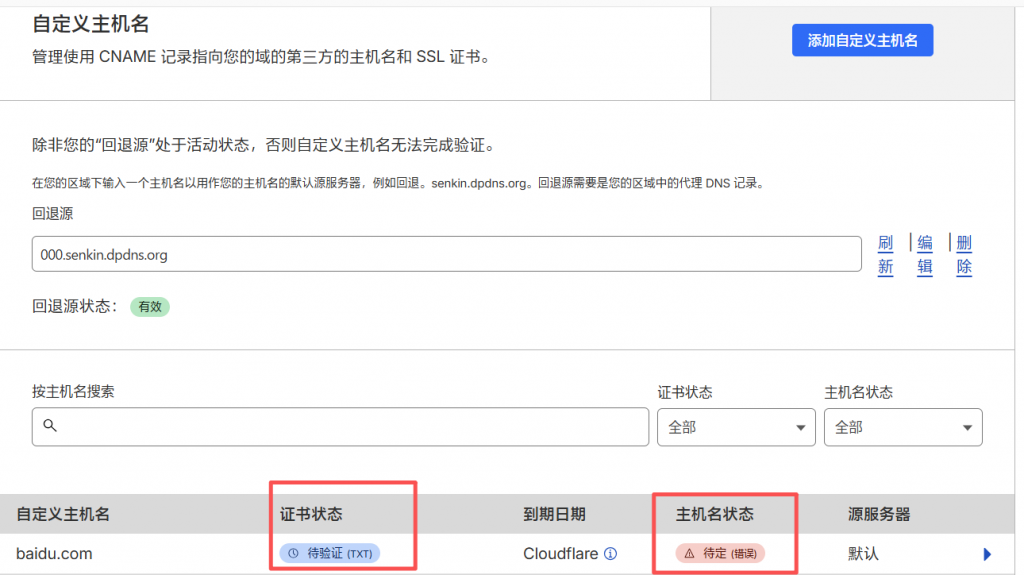
Task: Click the 源服务器 column header
Action: tap(879, 514)
